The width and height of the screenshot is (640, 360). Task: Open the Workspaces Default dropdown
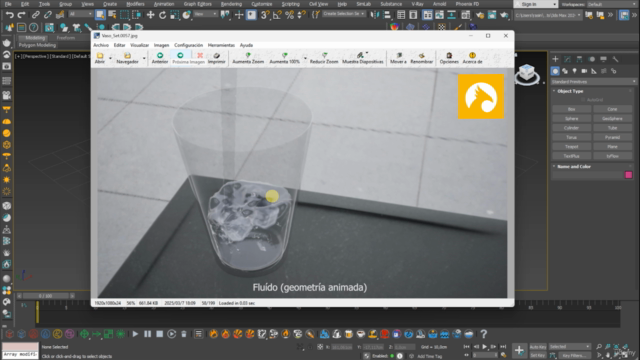(x=613, y=4)
